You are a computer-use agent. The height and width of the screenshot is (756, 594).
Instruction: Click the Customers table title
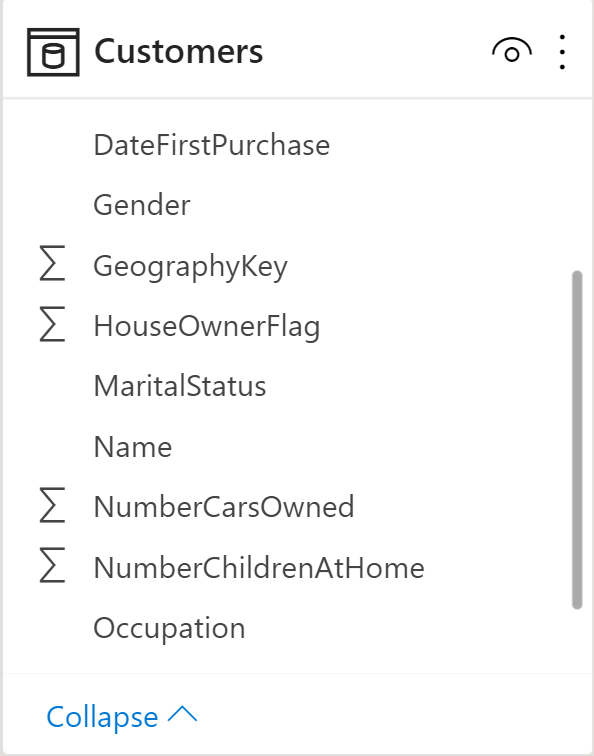click(178, 51)
